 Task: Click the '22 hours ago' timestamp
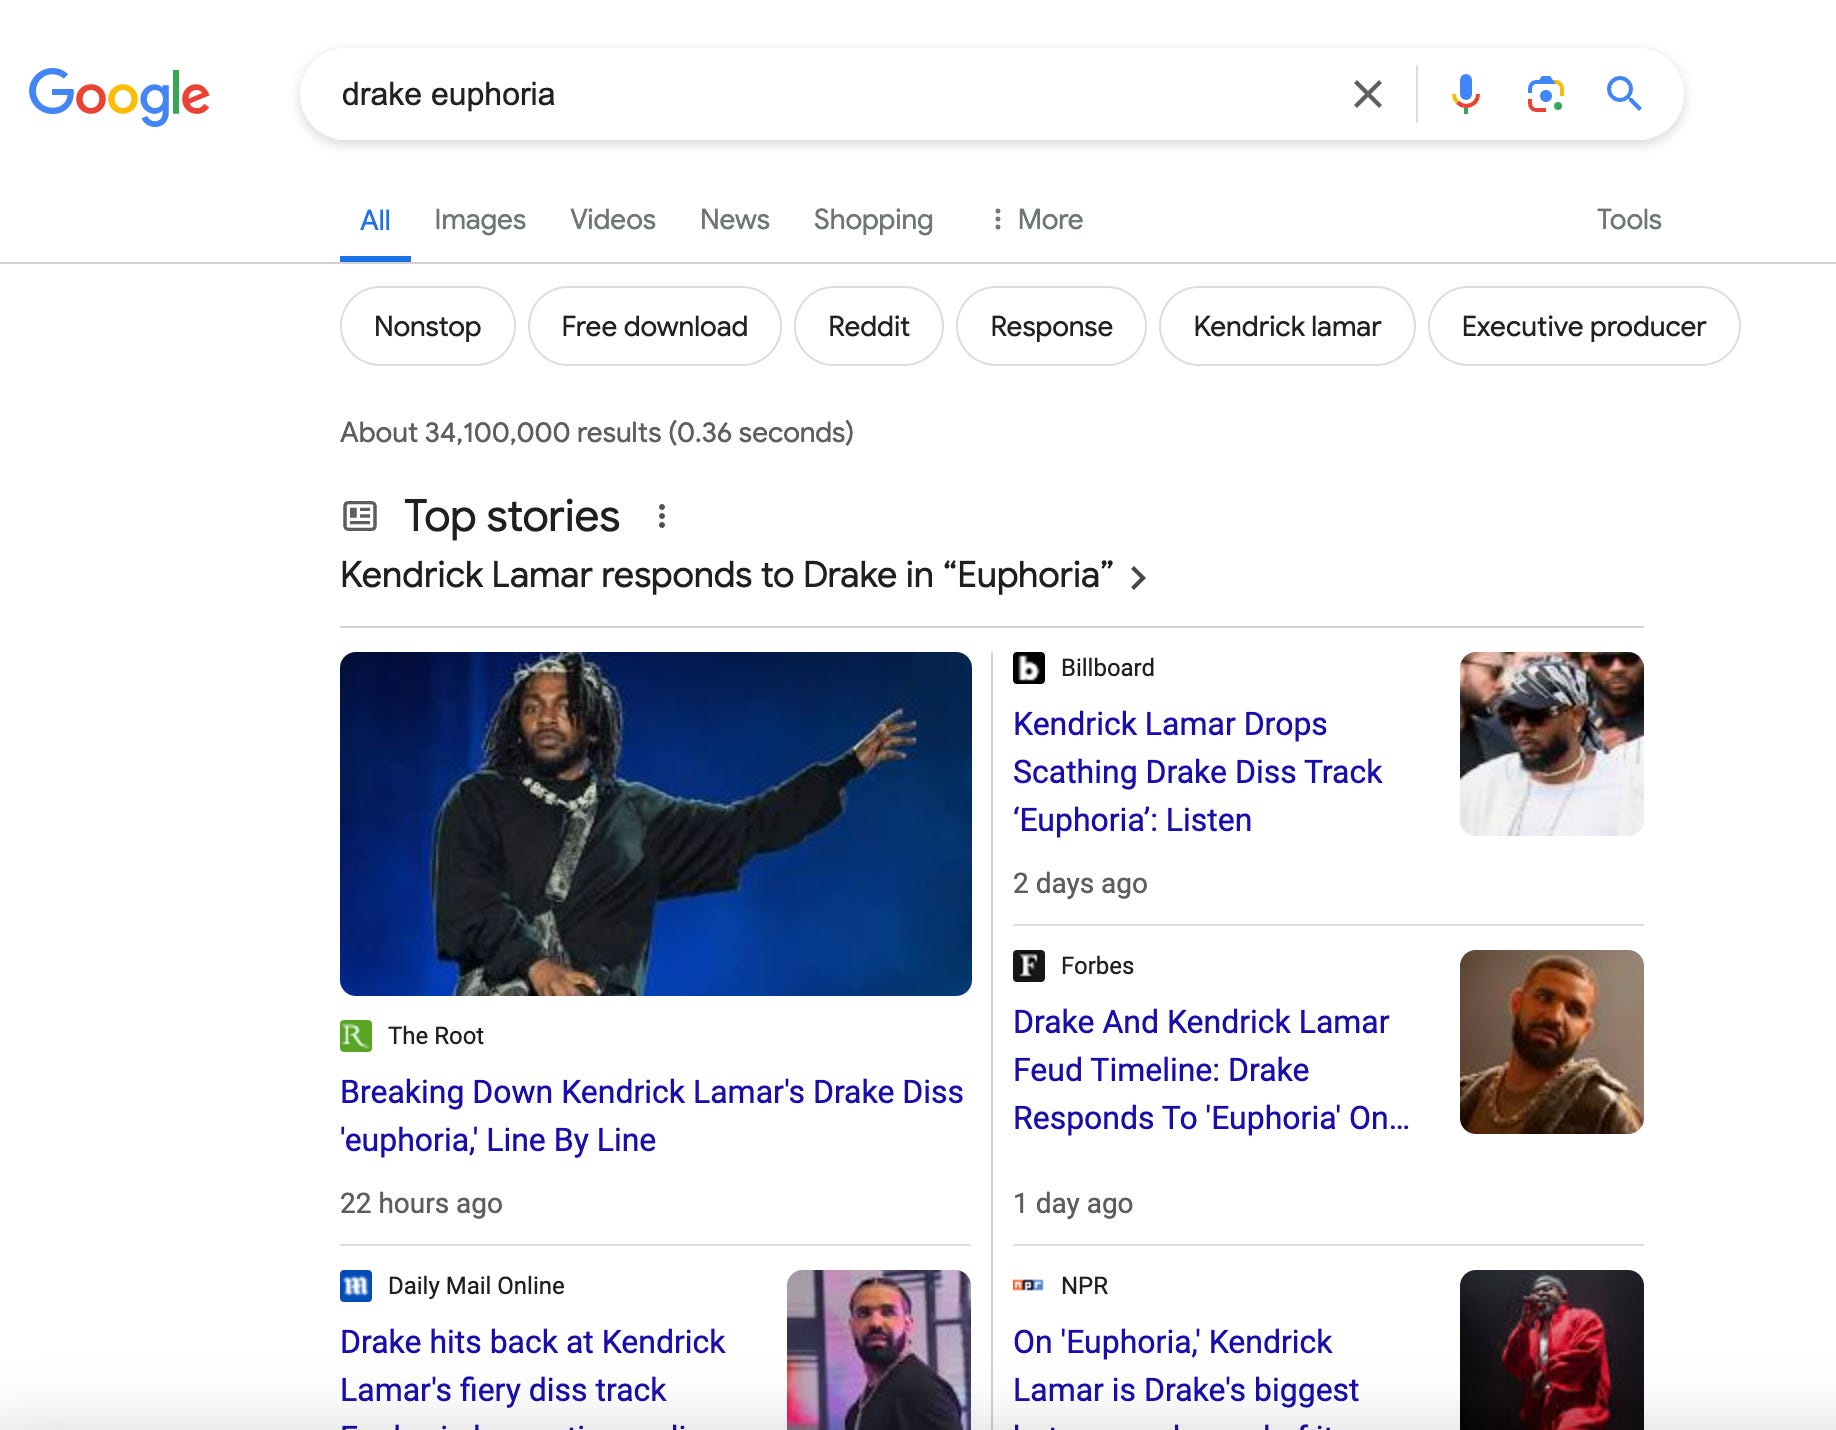click(421, 1203)
